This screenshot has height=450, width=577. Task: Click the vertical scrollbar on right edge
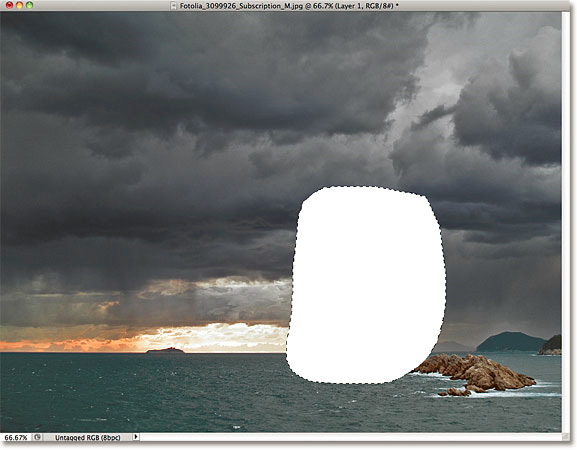coord(566,221)
